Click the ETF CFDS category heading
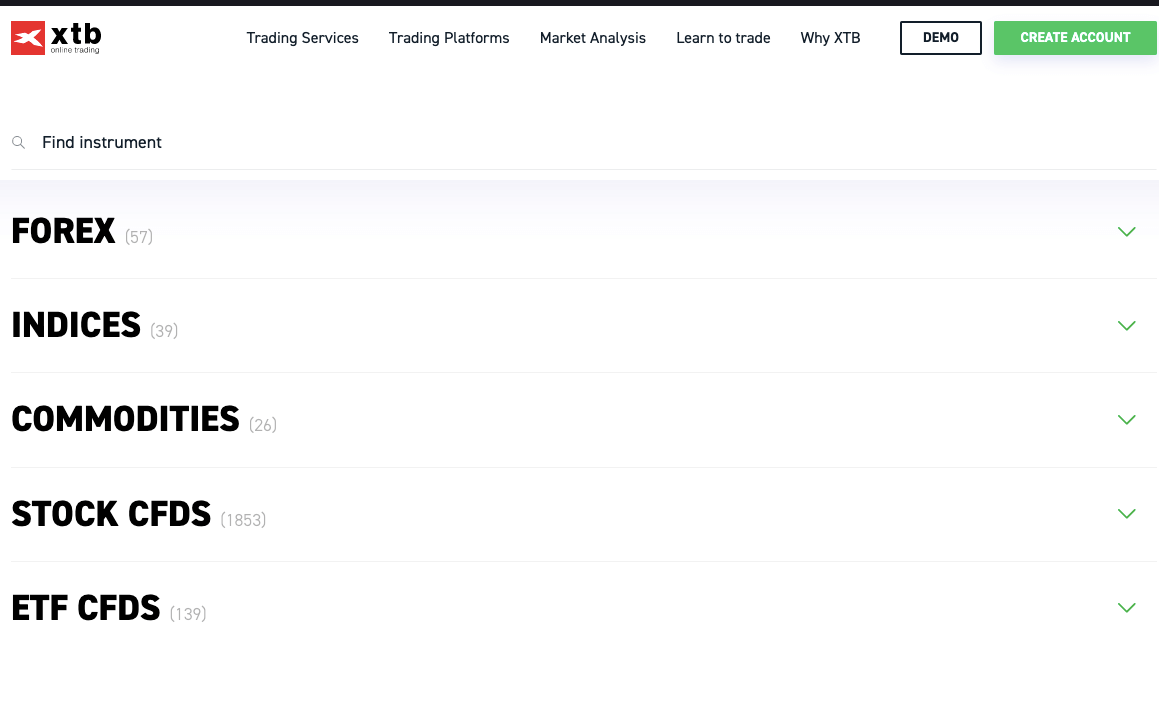The image size is (1159, 702). [x=86, y=607]
